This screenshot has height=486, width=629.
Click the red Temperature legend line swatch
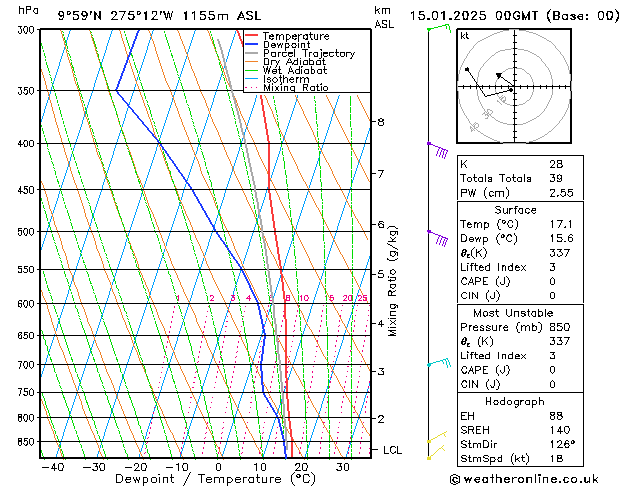(x=252, y=36)
